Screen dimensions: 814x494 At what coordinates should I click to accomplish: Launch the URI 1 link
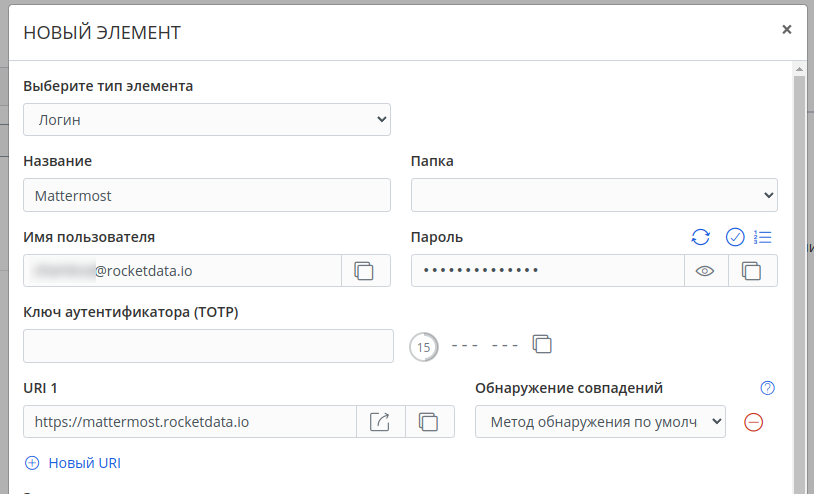point(380,422)
